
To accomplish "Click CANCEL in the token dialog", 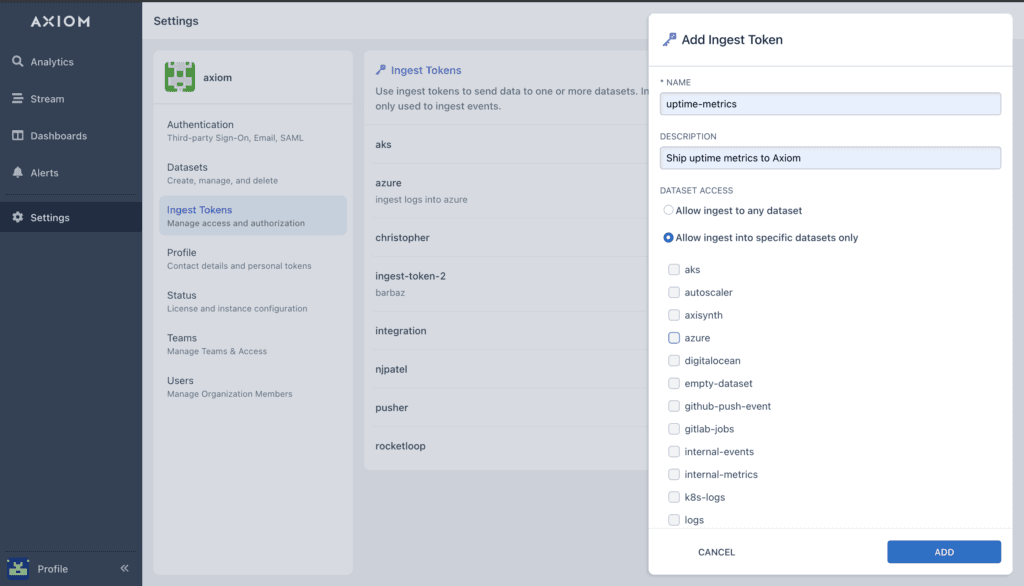I will [716, 552].
